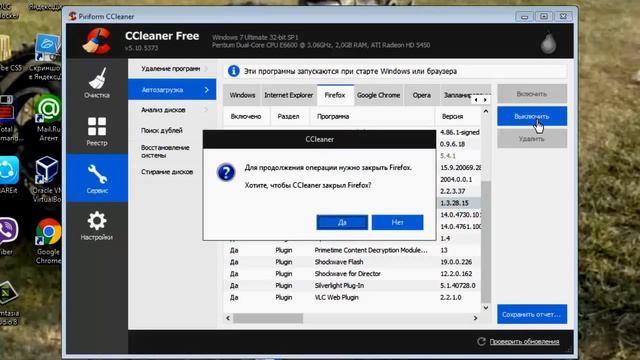Click the CCleaner logo icon
640x360 pixels.
pos(97,41)
